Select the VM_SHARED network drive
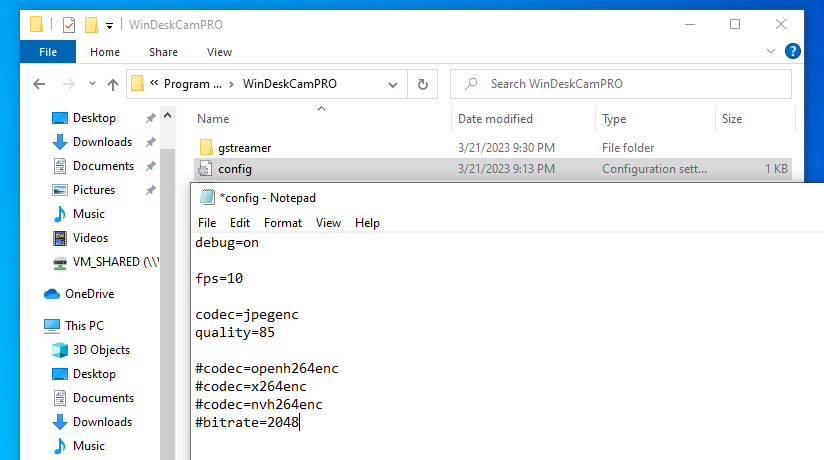 click(x=107, y=262)
